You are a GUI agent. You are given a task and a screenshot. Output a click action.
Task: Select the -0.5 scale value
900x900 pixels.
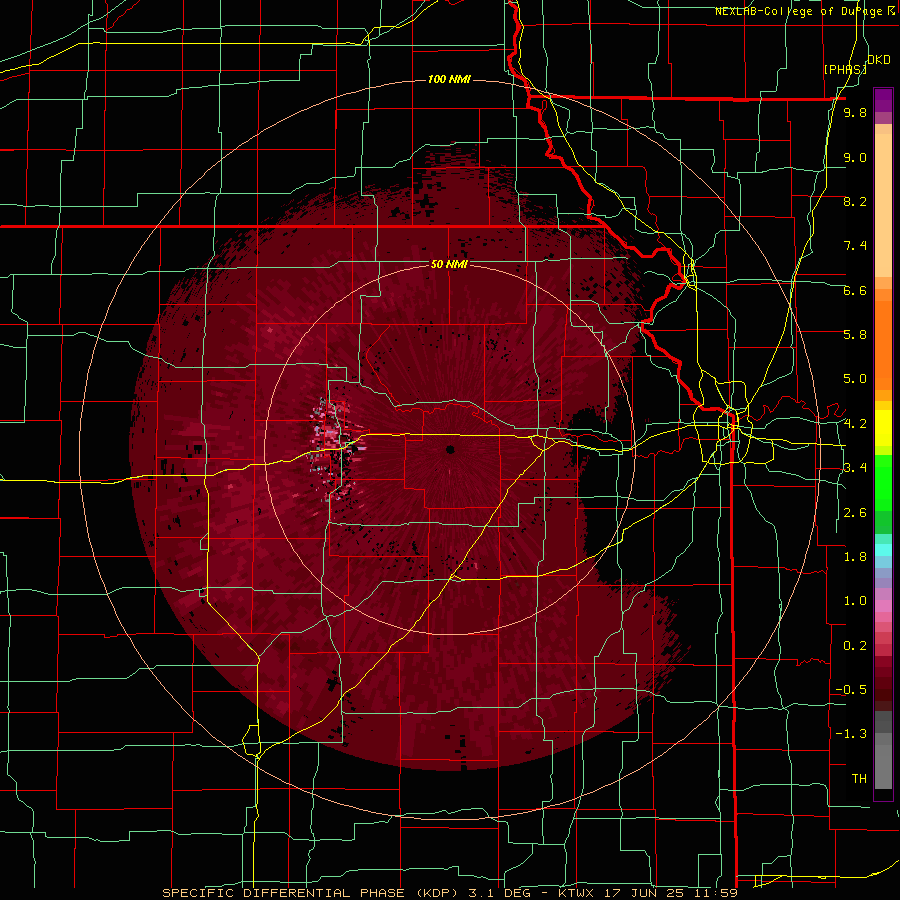click(x=851, y=690)
